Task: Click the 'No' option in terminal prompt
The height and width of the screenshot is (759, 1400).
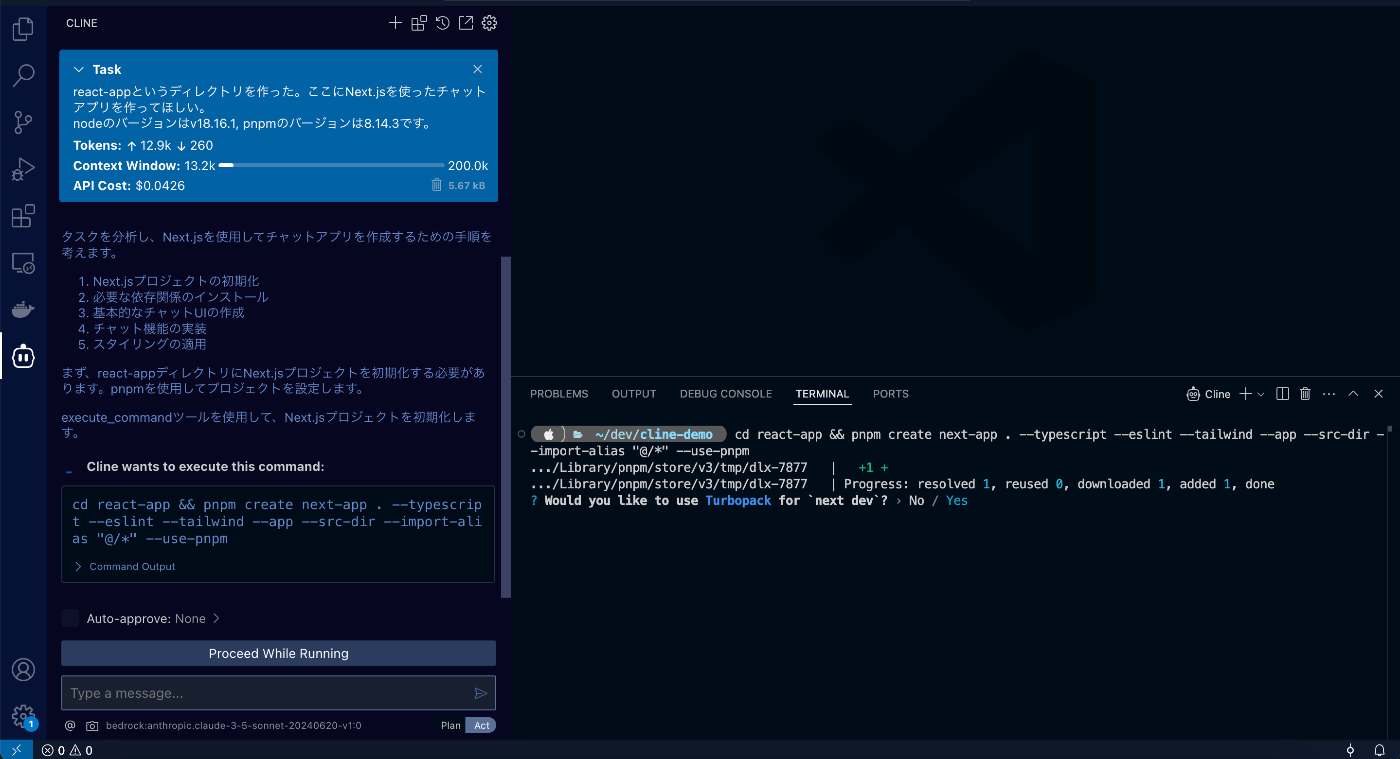Action: [917, 500]
